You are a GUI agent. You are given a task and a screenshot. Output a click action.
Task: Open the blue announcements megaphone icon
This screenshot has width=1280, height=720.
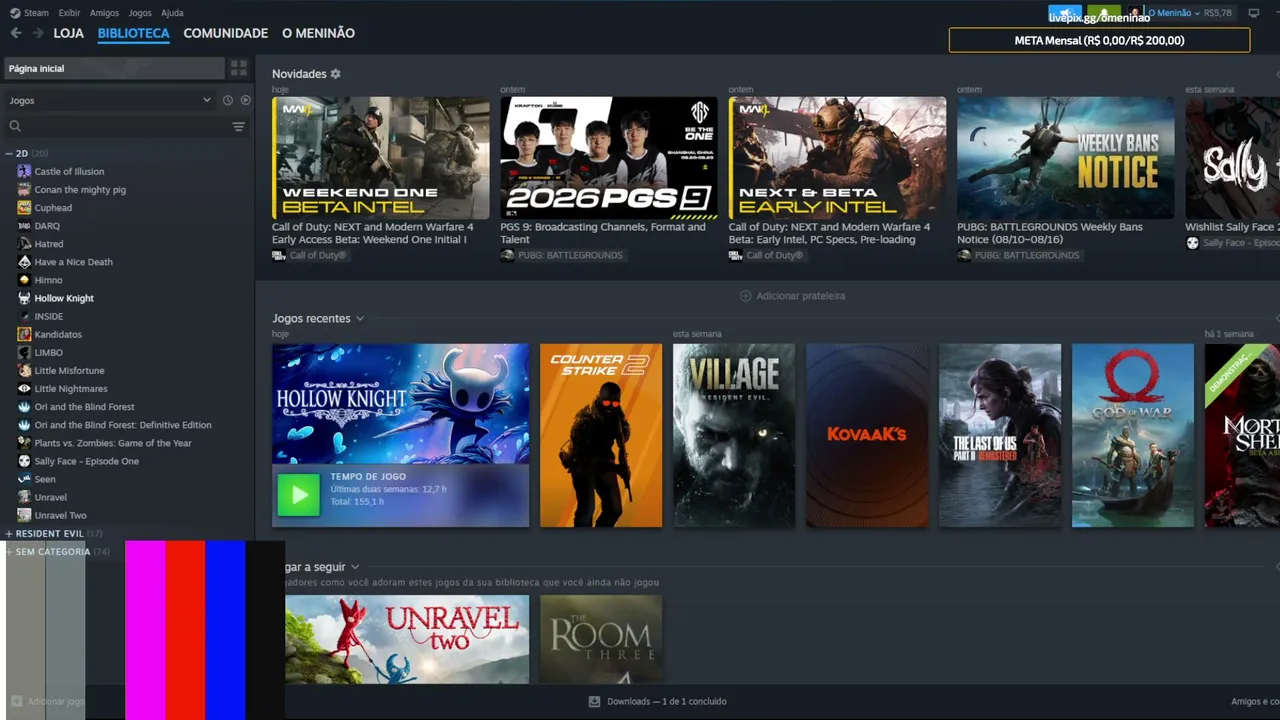click(1065, 13)
